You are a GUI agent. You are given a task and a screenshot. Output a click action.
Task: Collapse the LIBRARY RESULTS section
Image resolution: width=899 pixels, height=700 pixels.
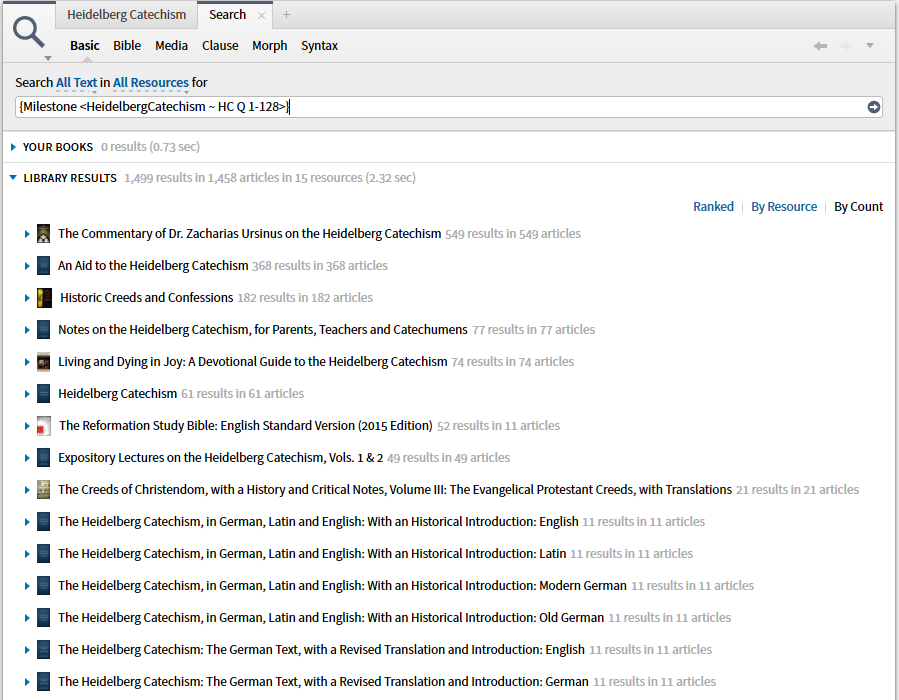(13, 178)
